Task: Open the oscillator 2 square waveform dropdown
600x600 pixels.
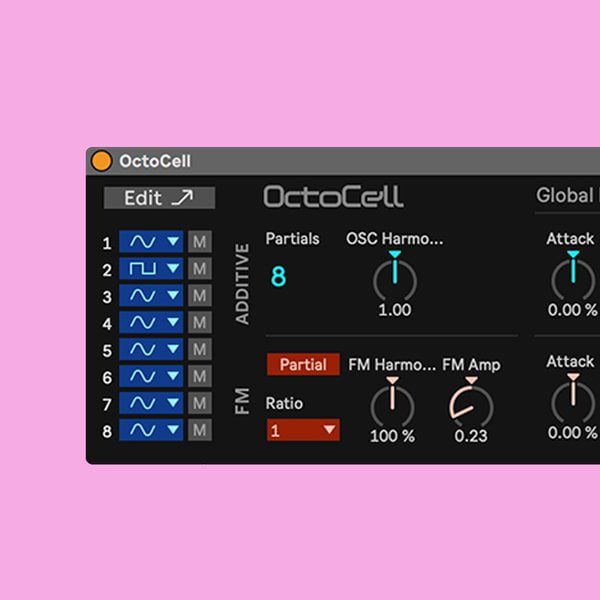Action: 151,268
